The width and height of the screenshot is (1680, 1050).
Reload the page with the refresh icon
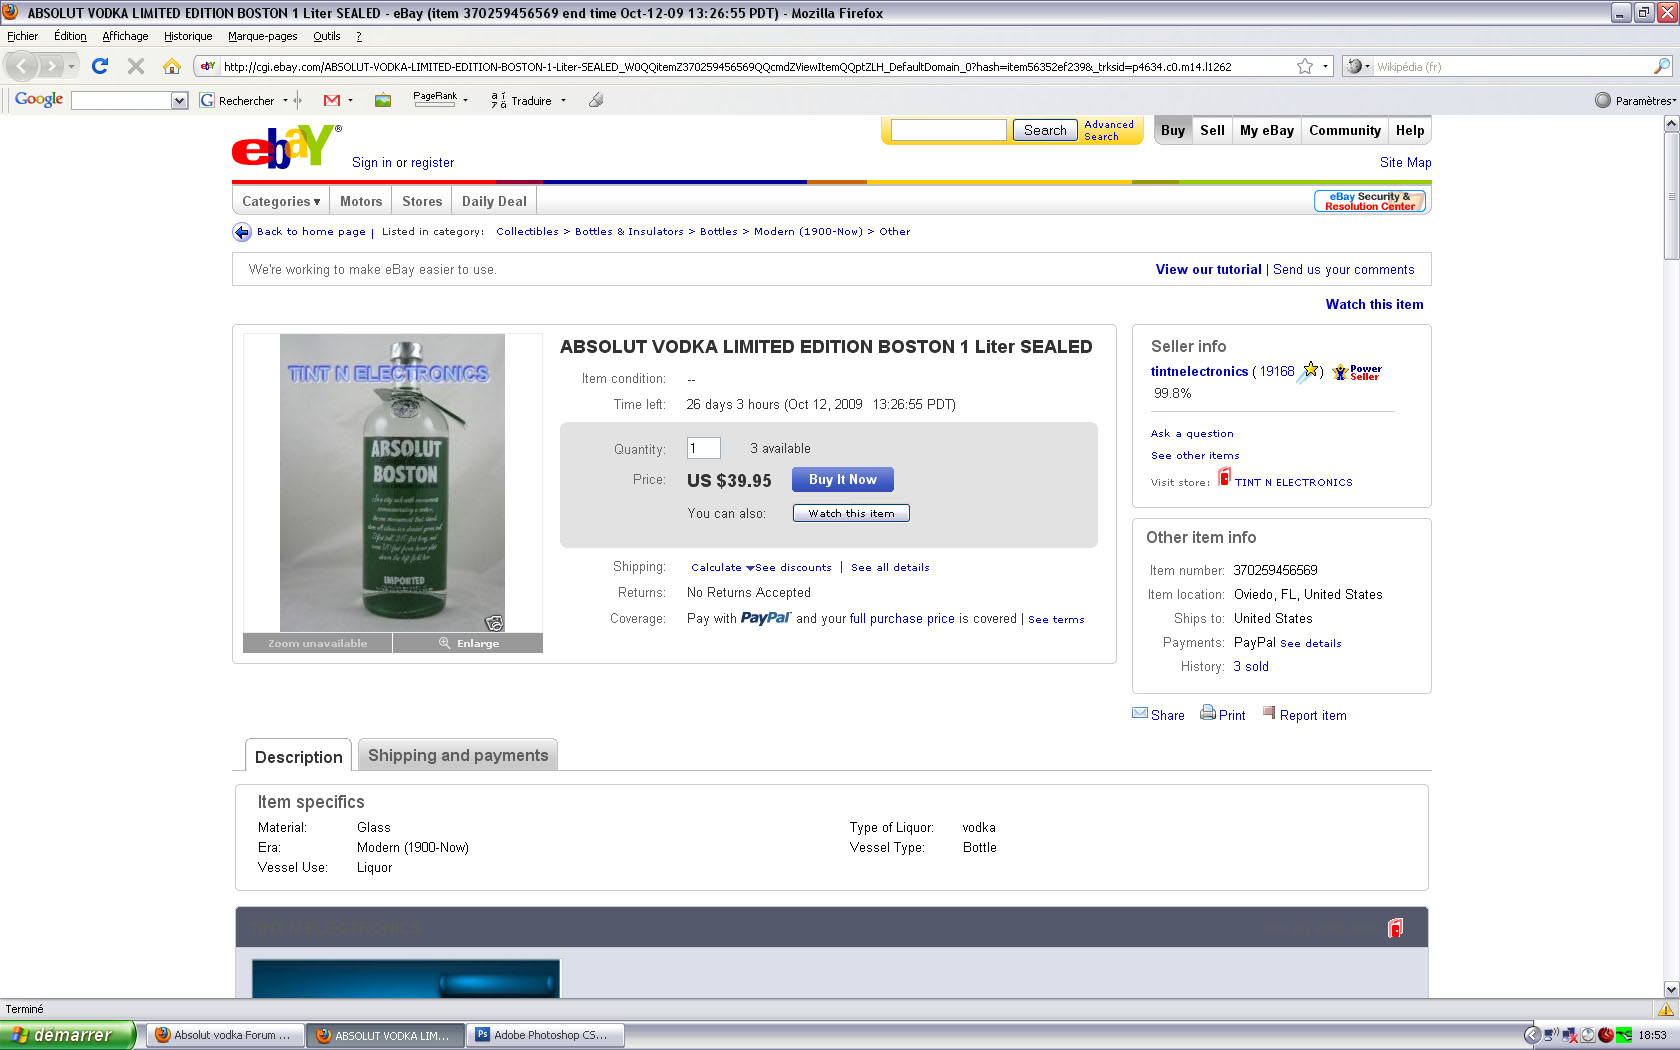coord(100,66)
